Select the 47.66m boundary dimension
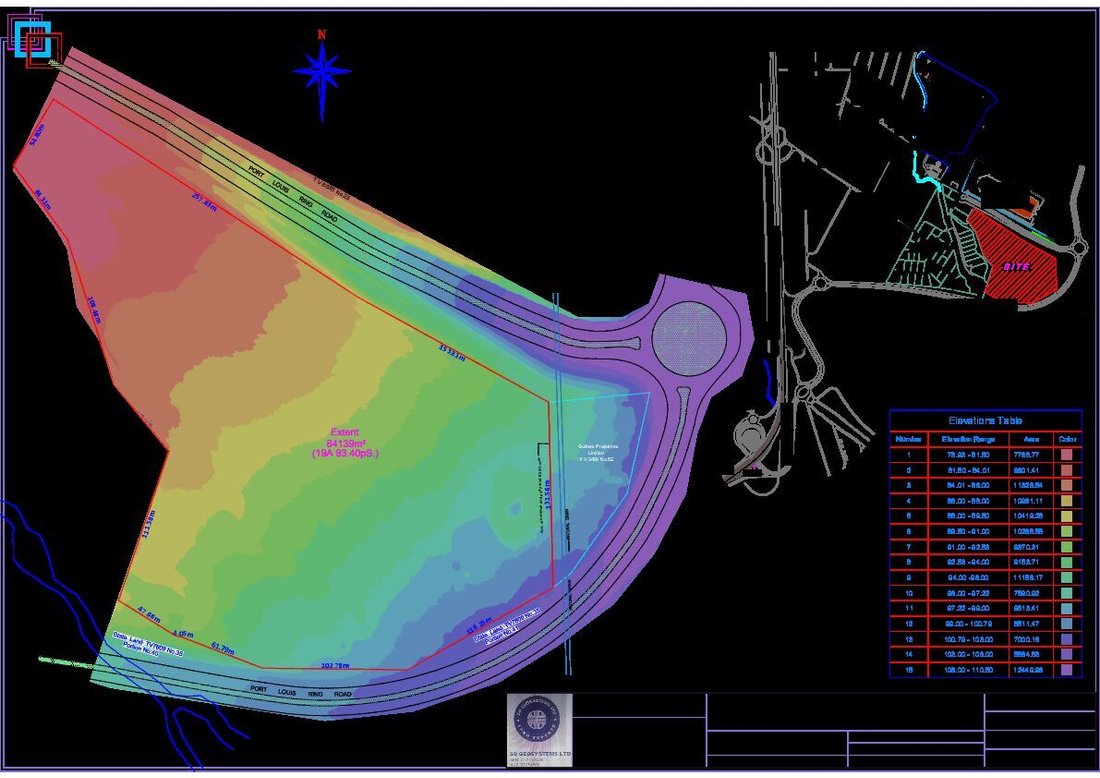This screenshot has width=1100, height=778. 149,615
